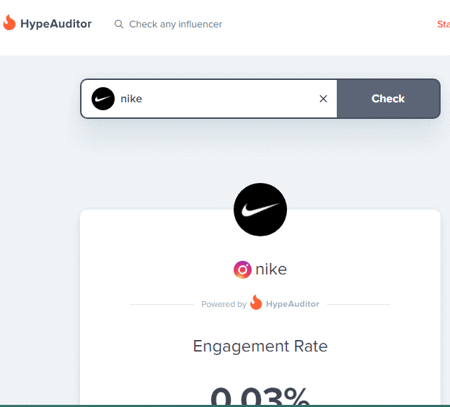Open the large Nike swoosh profile picture
Viewport: 450px width, 407px height.
click(260, 209)
